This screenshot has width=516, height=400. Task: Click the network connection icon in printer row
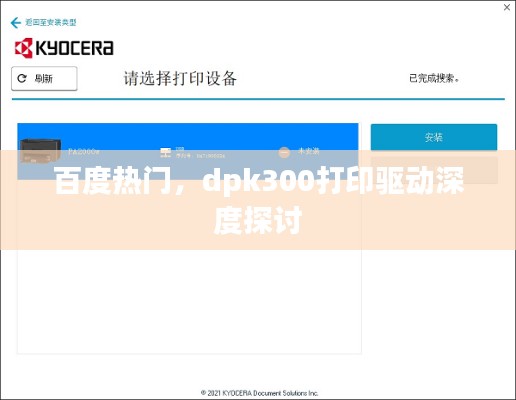pyautogui.click(x=165, y=152)
